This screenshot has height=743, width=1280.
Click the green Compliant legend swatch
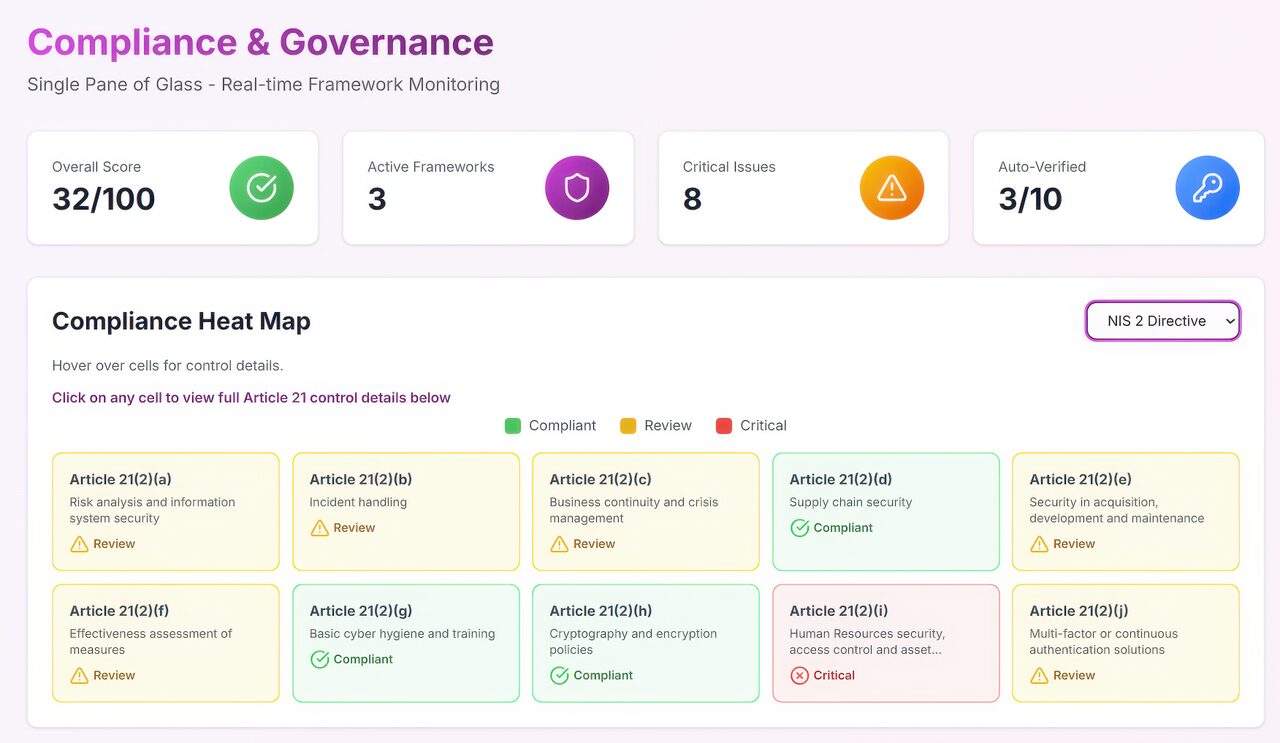tap(513, 425)
